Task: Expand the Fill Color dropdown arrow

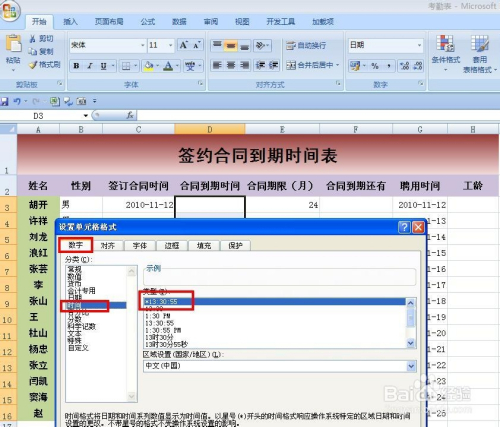Action: pyautogui.click(x=157, y=66)
